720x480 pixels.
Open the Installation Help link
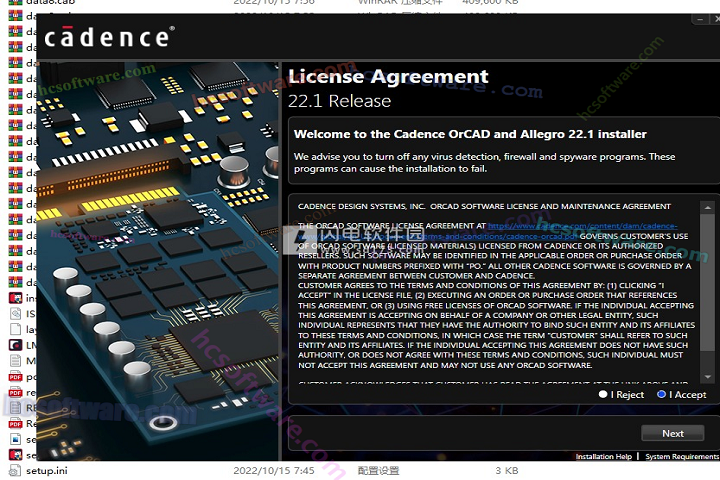(x=603, y=456)
